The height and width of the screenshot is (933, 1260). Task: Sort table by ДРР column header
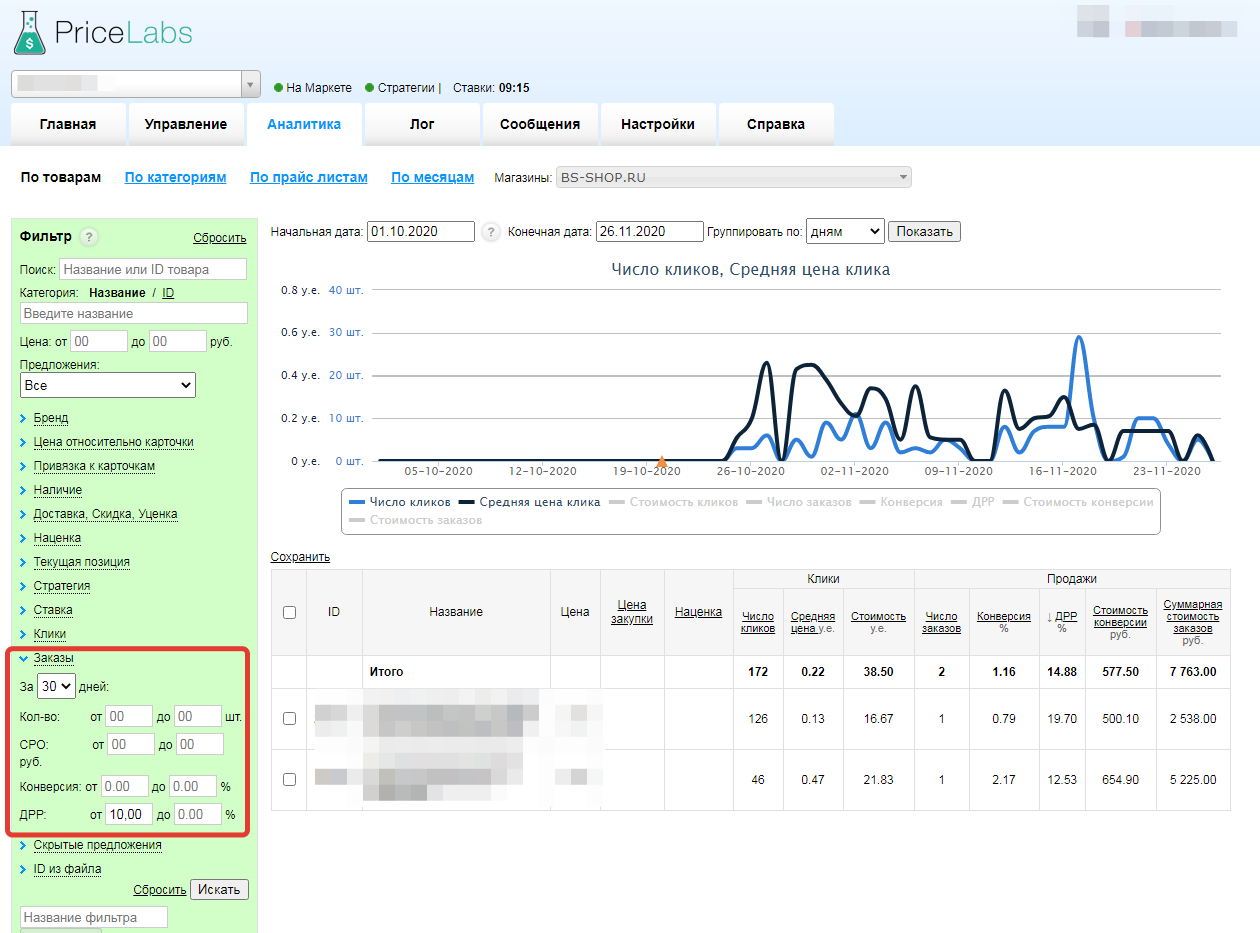(1067, 616)
